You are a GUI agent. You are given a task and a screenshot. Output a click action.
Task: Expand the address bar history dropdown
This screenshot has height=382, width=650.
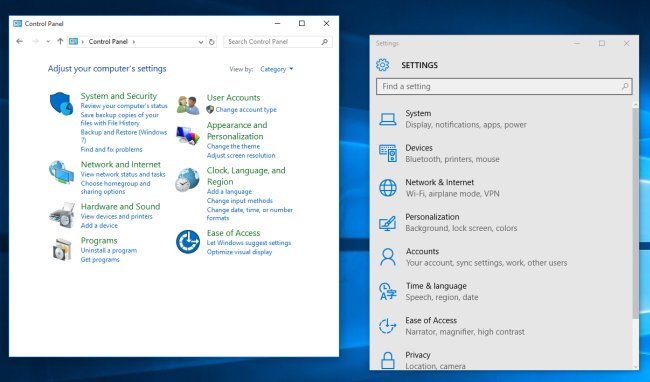click(x=201, y=42)
